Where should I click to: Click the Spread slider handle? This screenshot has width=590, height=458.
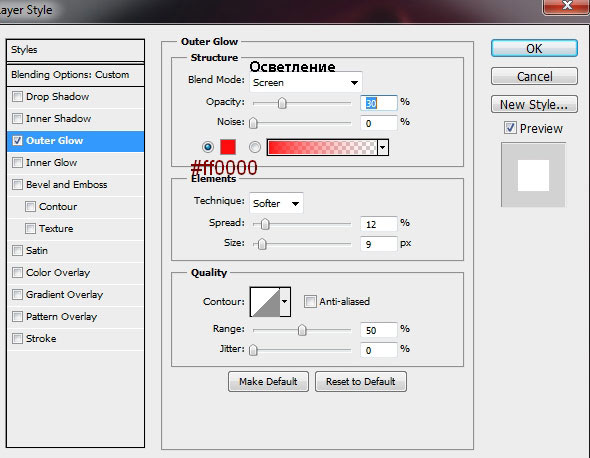(265, 224)
